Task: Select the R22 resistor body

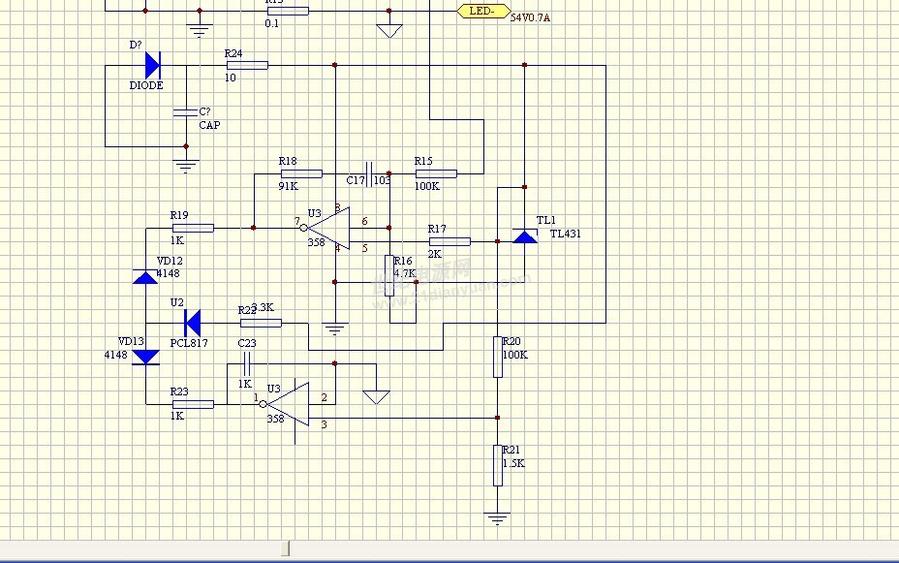Action: 261,323
